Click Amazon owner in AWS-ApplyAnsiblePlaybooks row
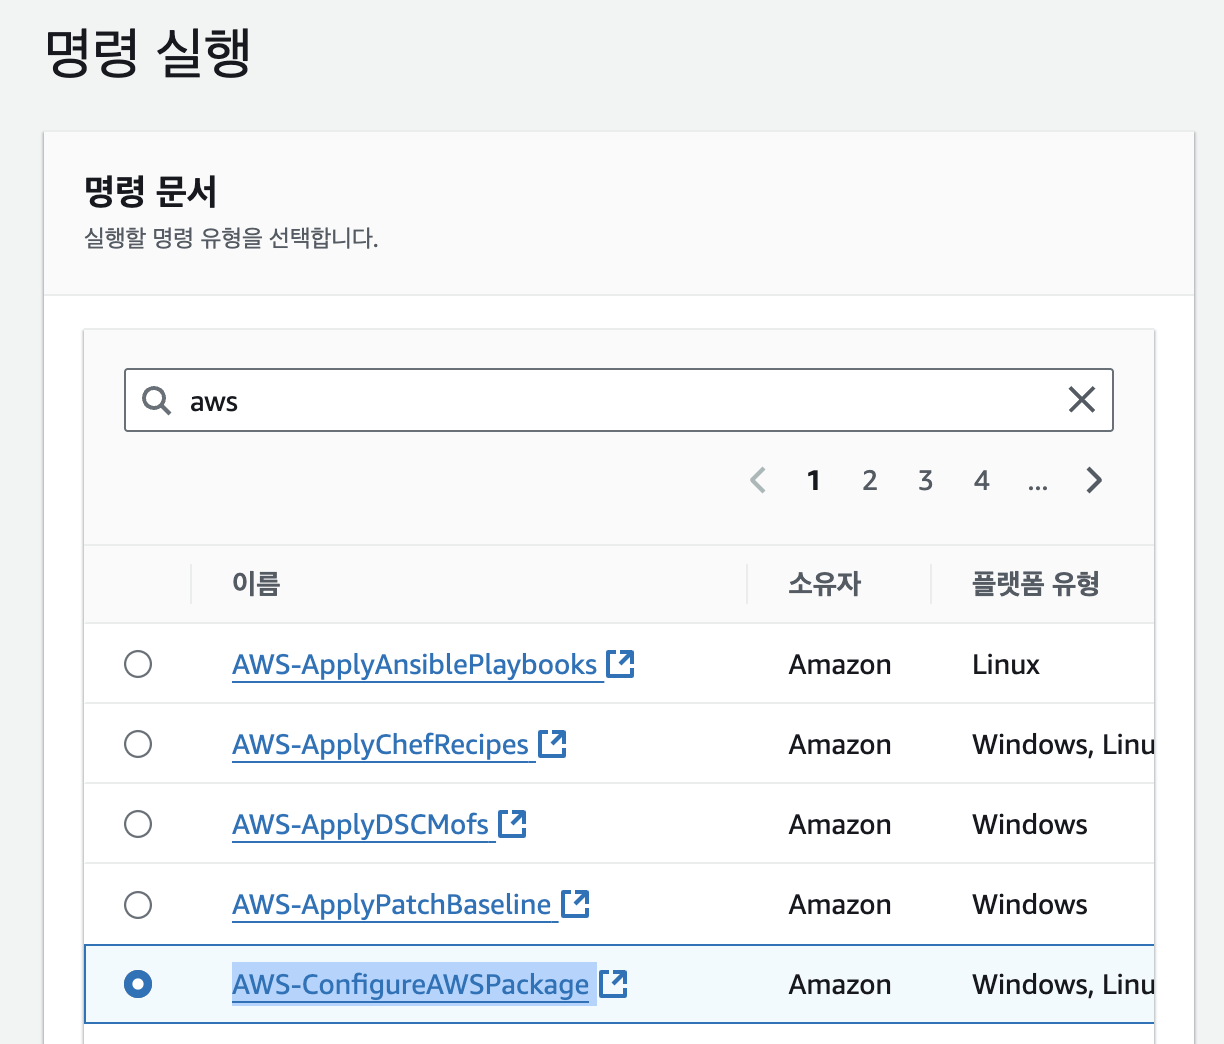The width and height of the screenshot is (1224, 1044). click(840, 665)
